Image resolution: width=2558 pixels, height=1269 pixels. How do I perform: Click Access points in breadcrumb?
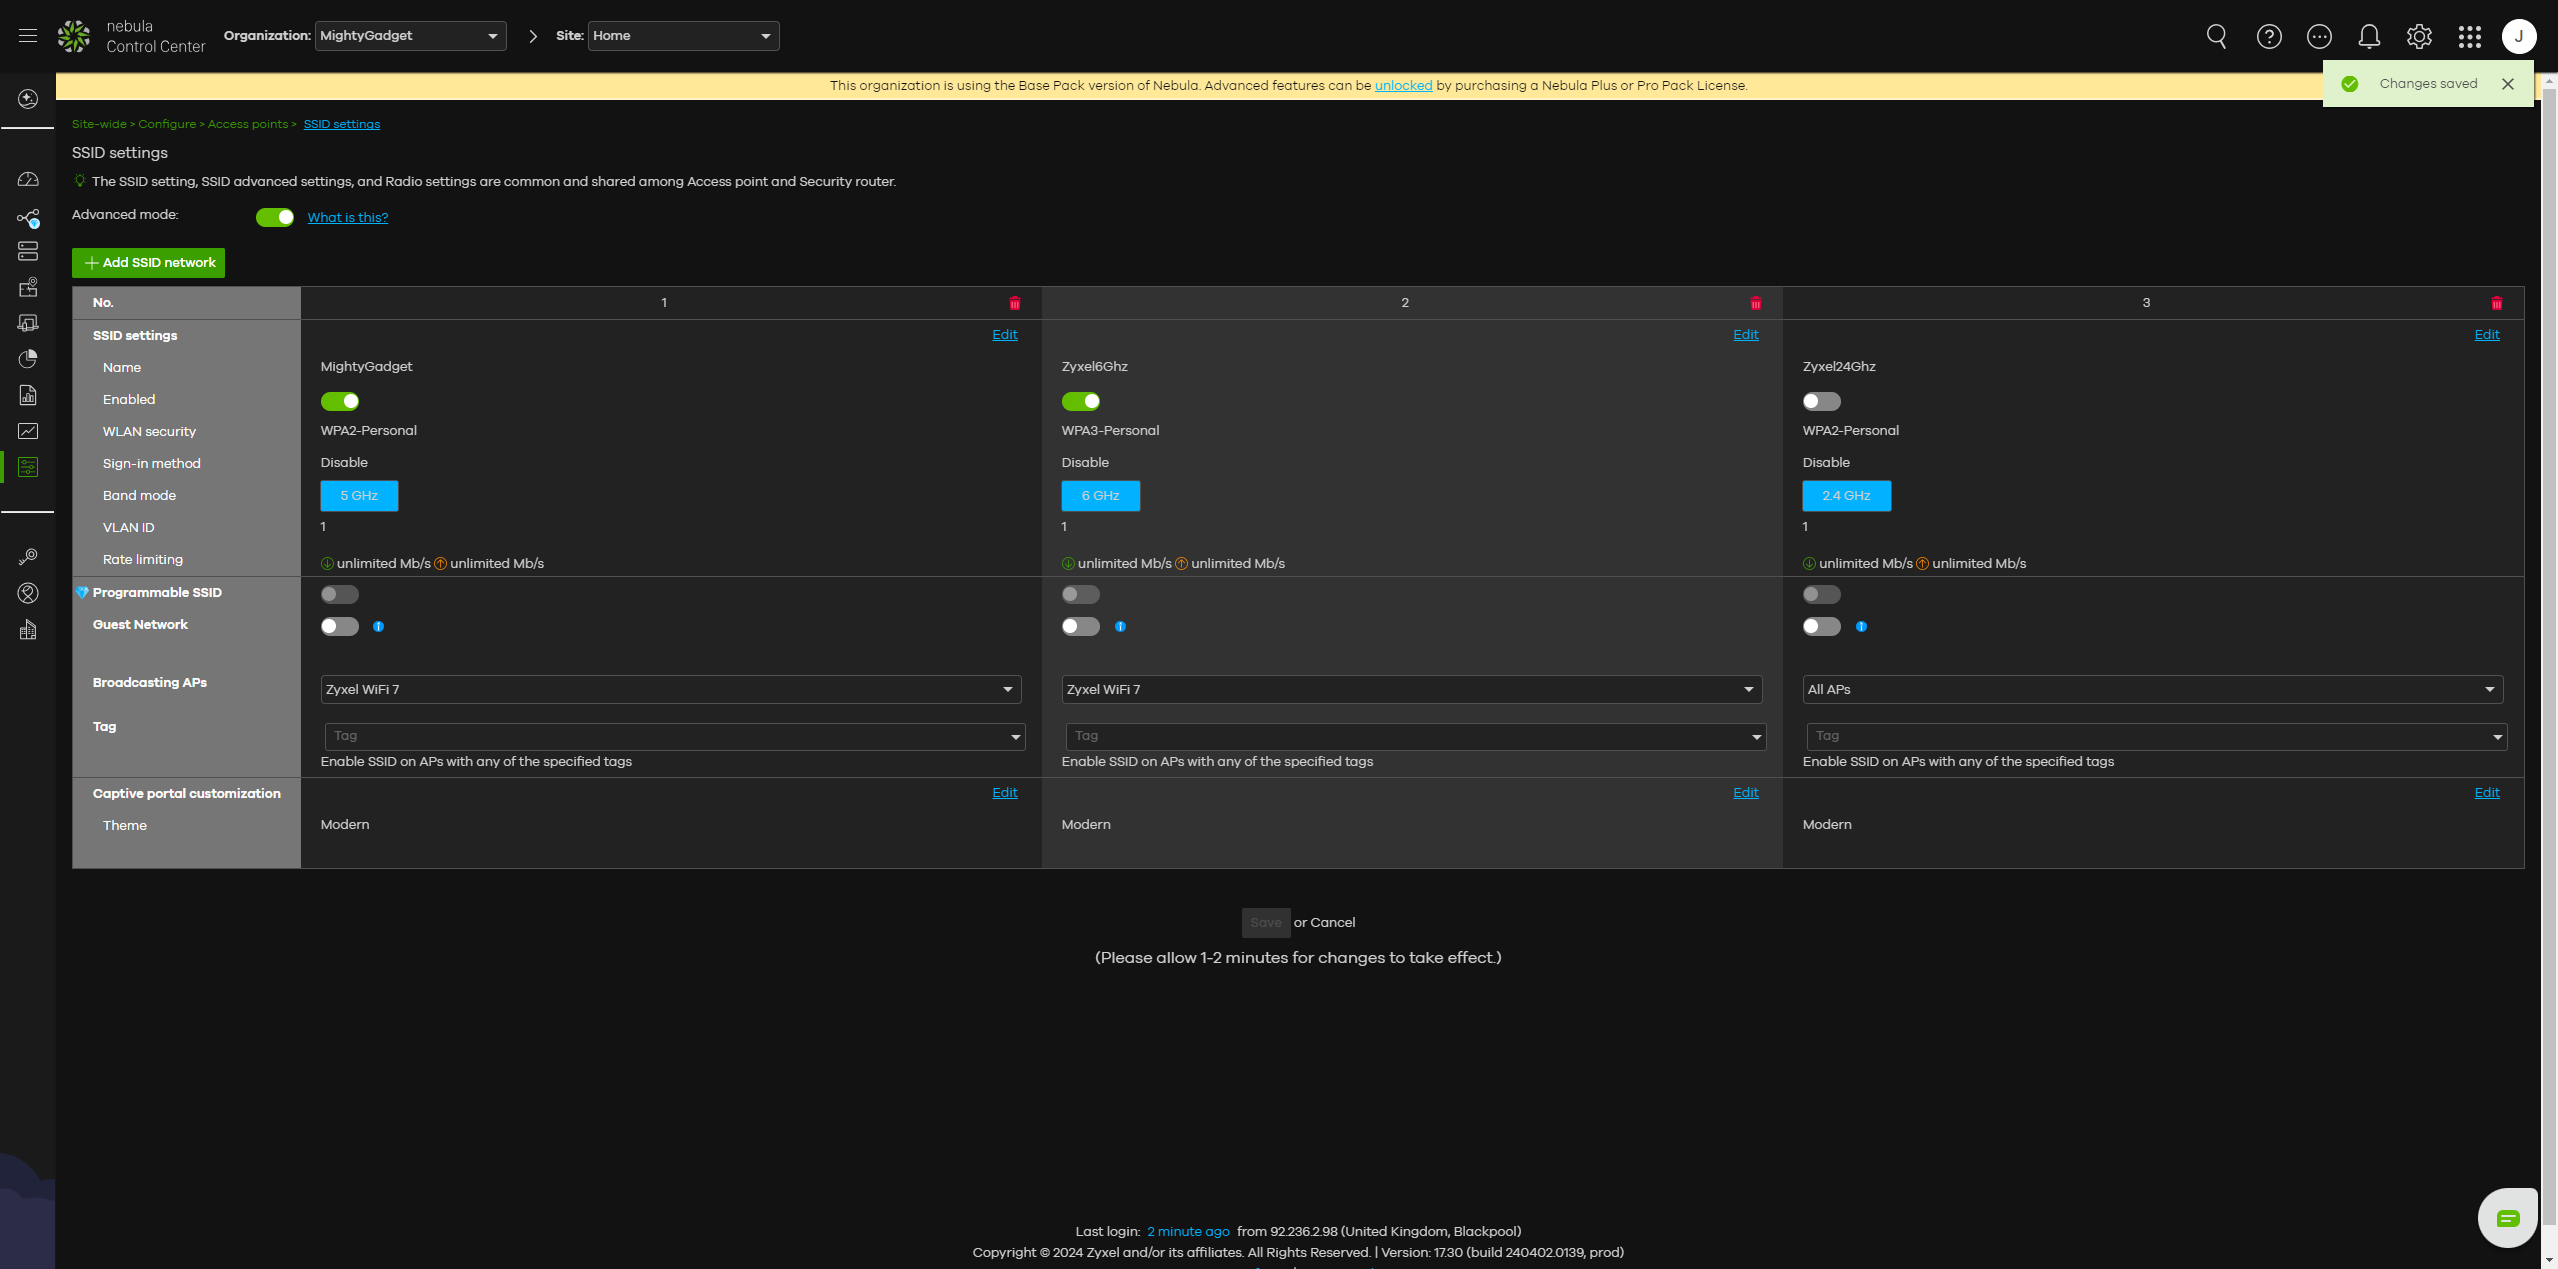coord(247,125)
